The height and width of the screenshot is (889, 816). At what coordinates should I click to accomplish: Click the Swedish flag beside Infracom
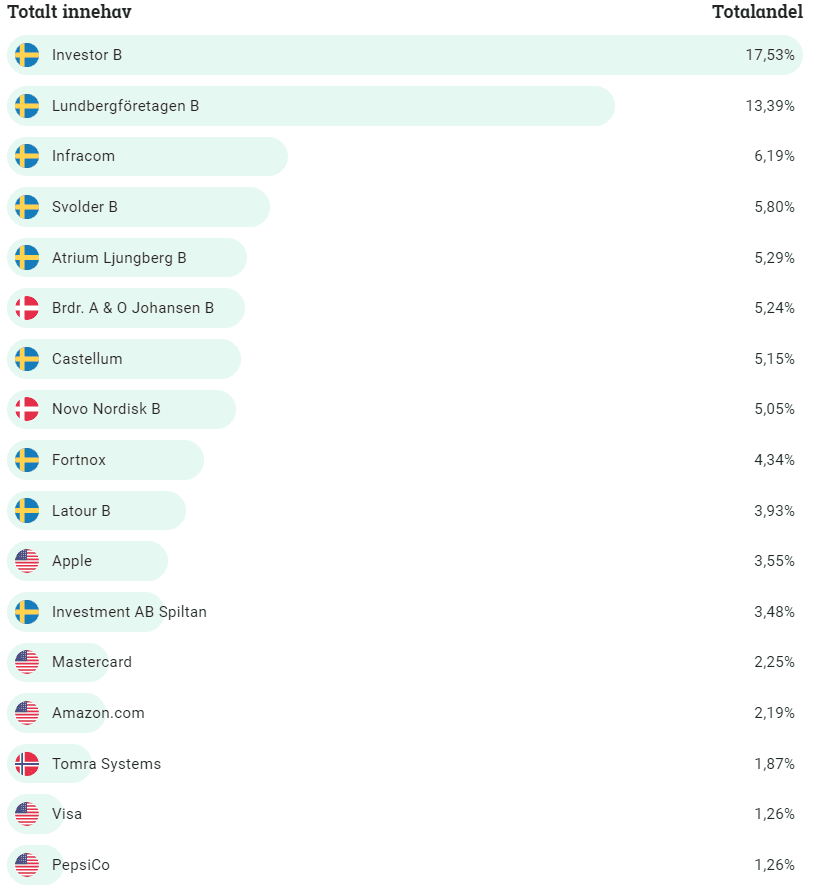(x=27, y=156)
